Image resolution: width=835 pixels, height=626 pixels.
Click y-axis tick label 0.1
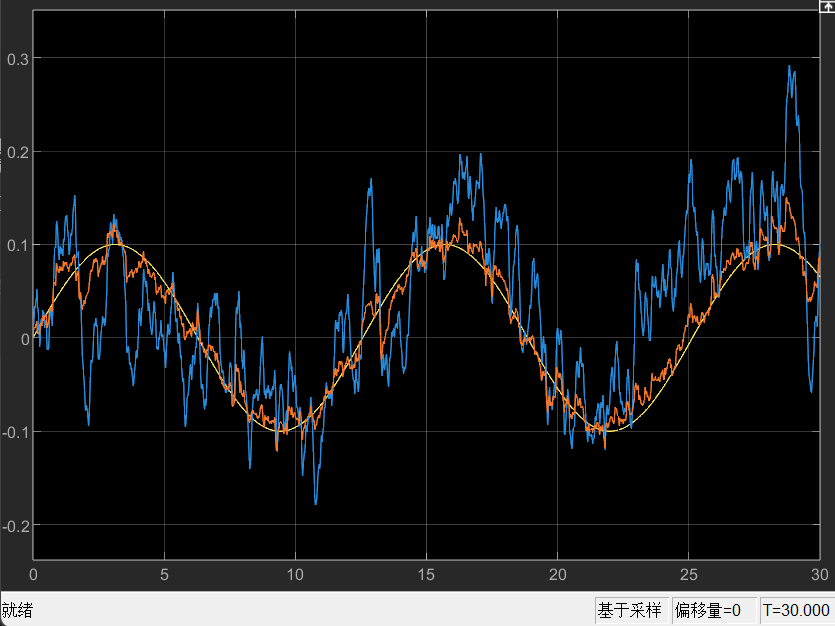[15, 245]
